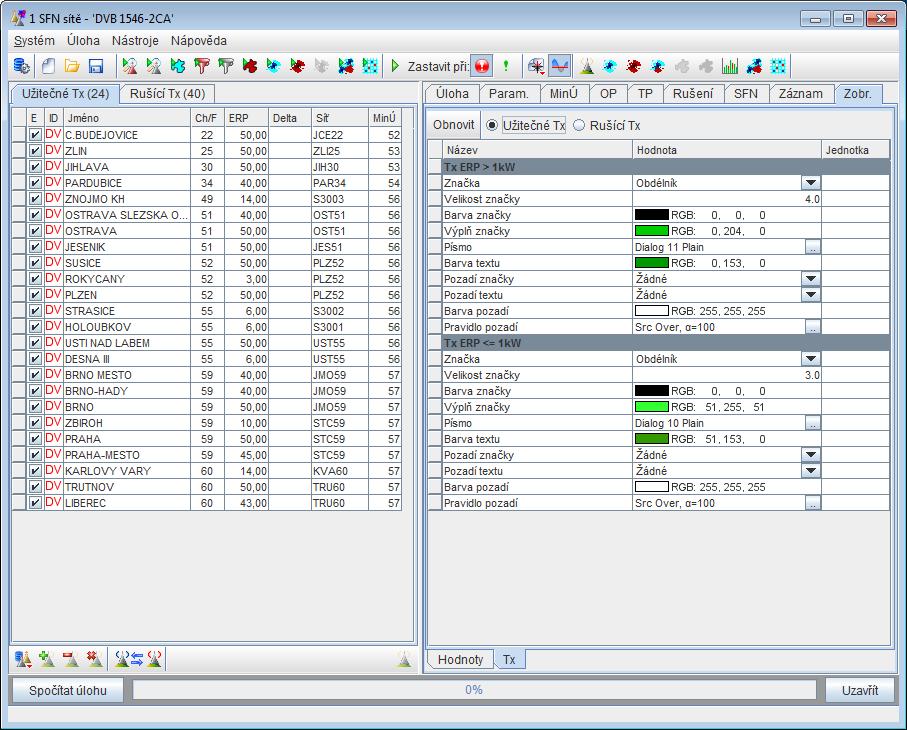Uncheck the C.BUDEJOVICE enable checkbox
This screenshot has height=730, width=907.
pos(35,135)
